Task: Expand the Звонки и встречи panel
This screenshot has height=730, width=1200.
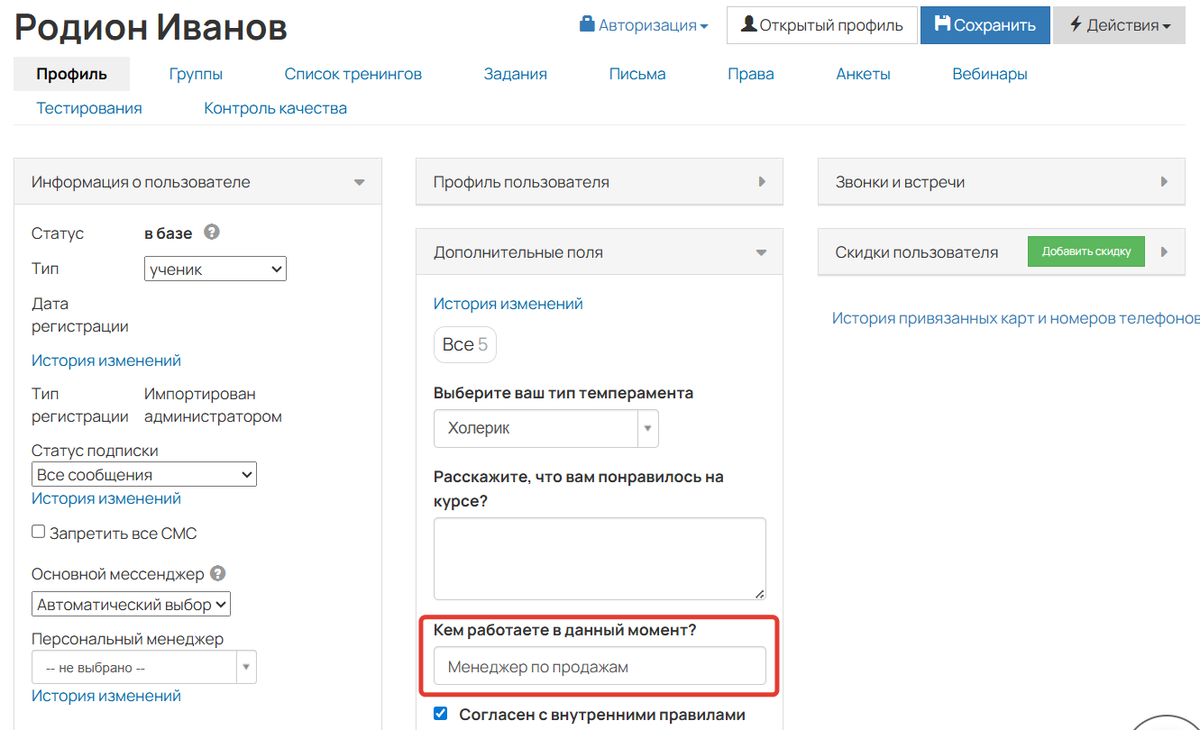Action: [x=1165, y=181]
